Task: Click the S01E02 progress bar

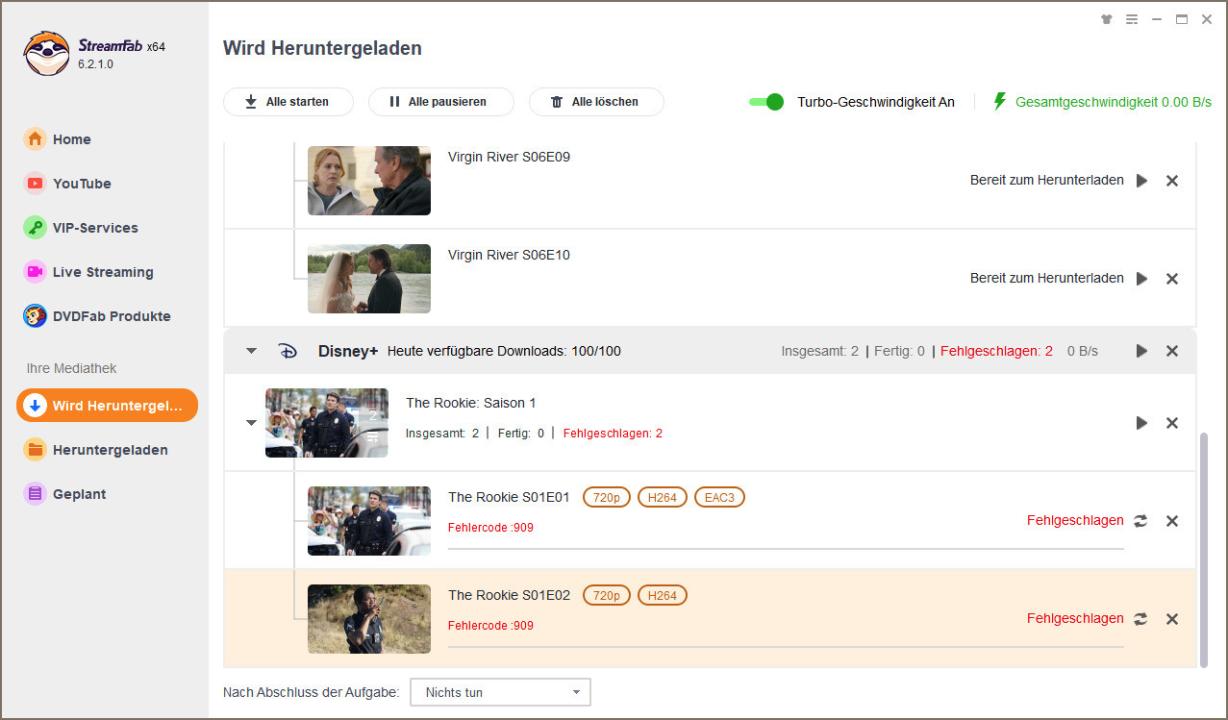Action: [786, 646]
